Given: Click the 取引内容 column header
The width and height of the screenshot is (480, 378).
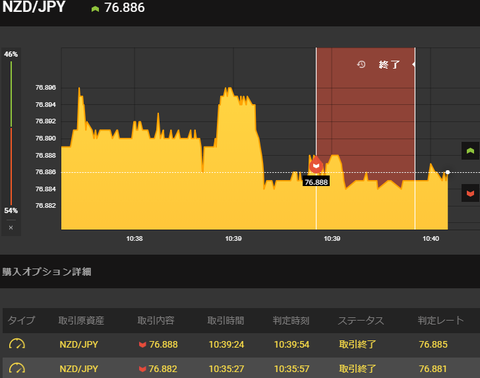Looking at the screenshot, I should 156,320.
